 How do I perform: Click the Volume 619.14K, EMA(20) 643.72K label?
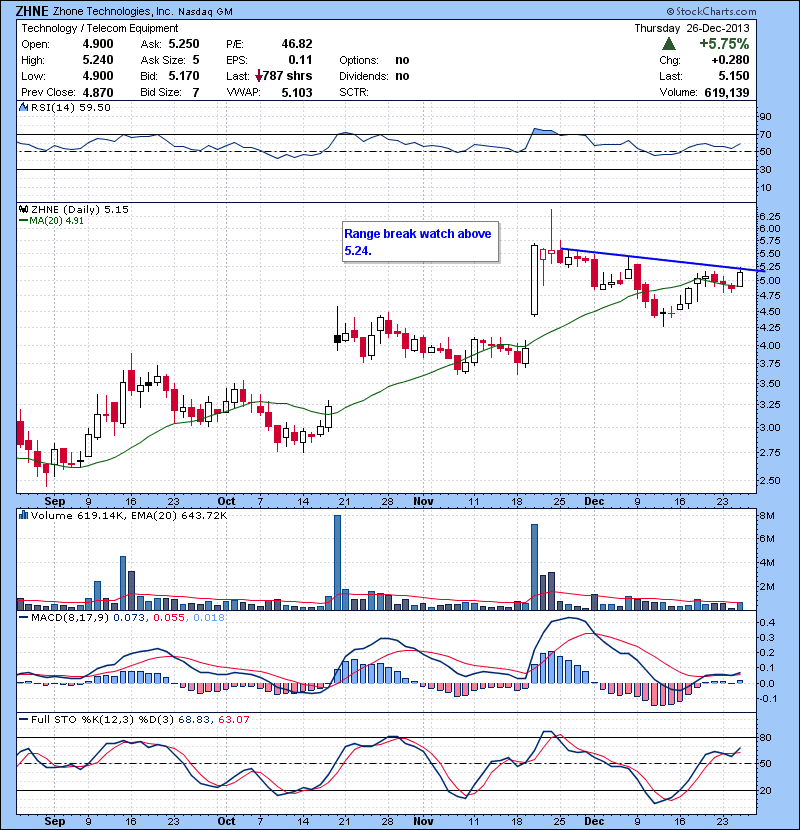[x=129, y=515]
